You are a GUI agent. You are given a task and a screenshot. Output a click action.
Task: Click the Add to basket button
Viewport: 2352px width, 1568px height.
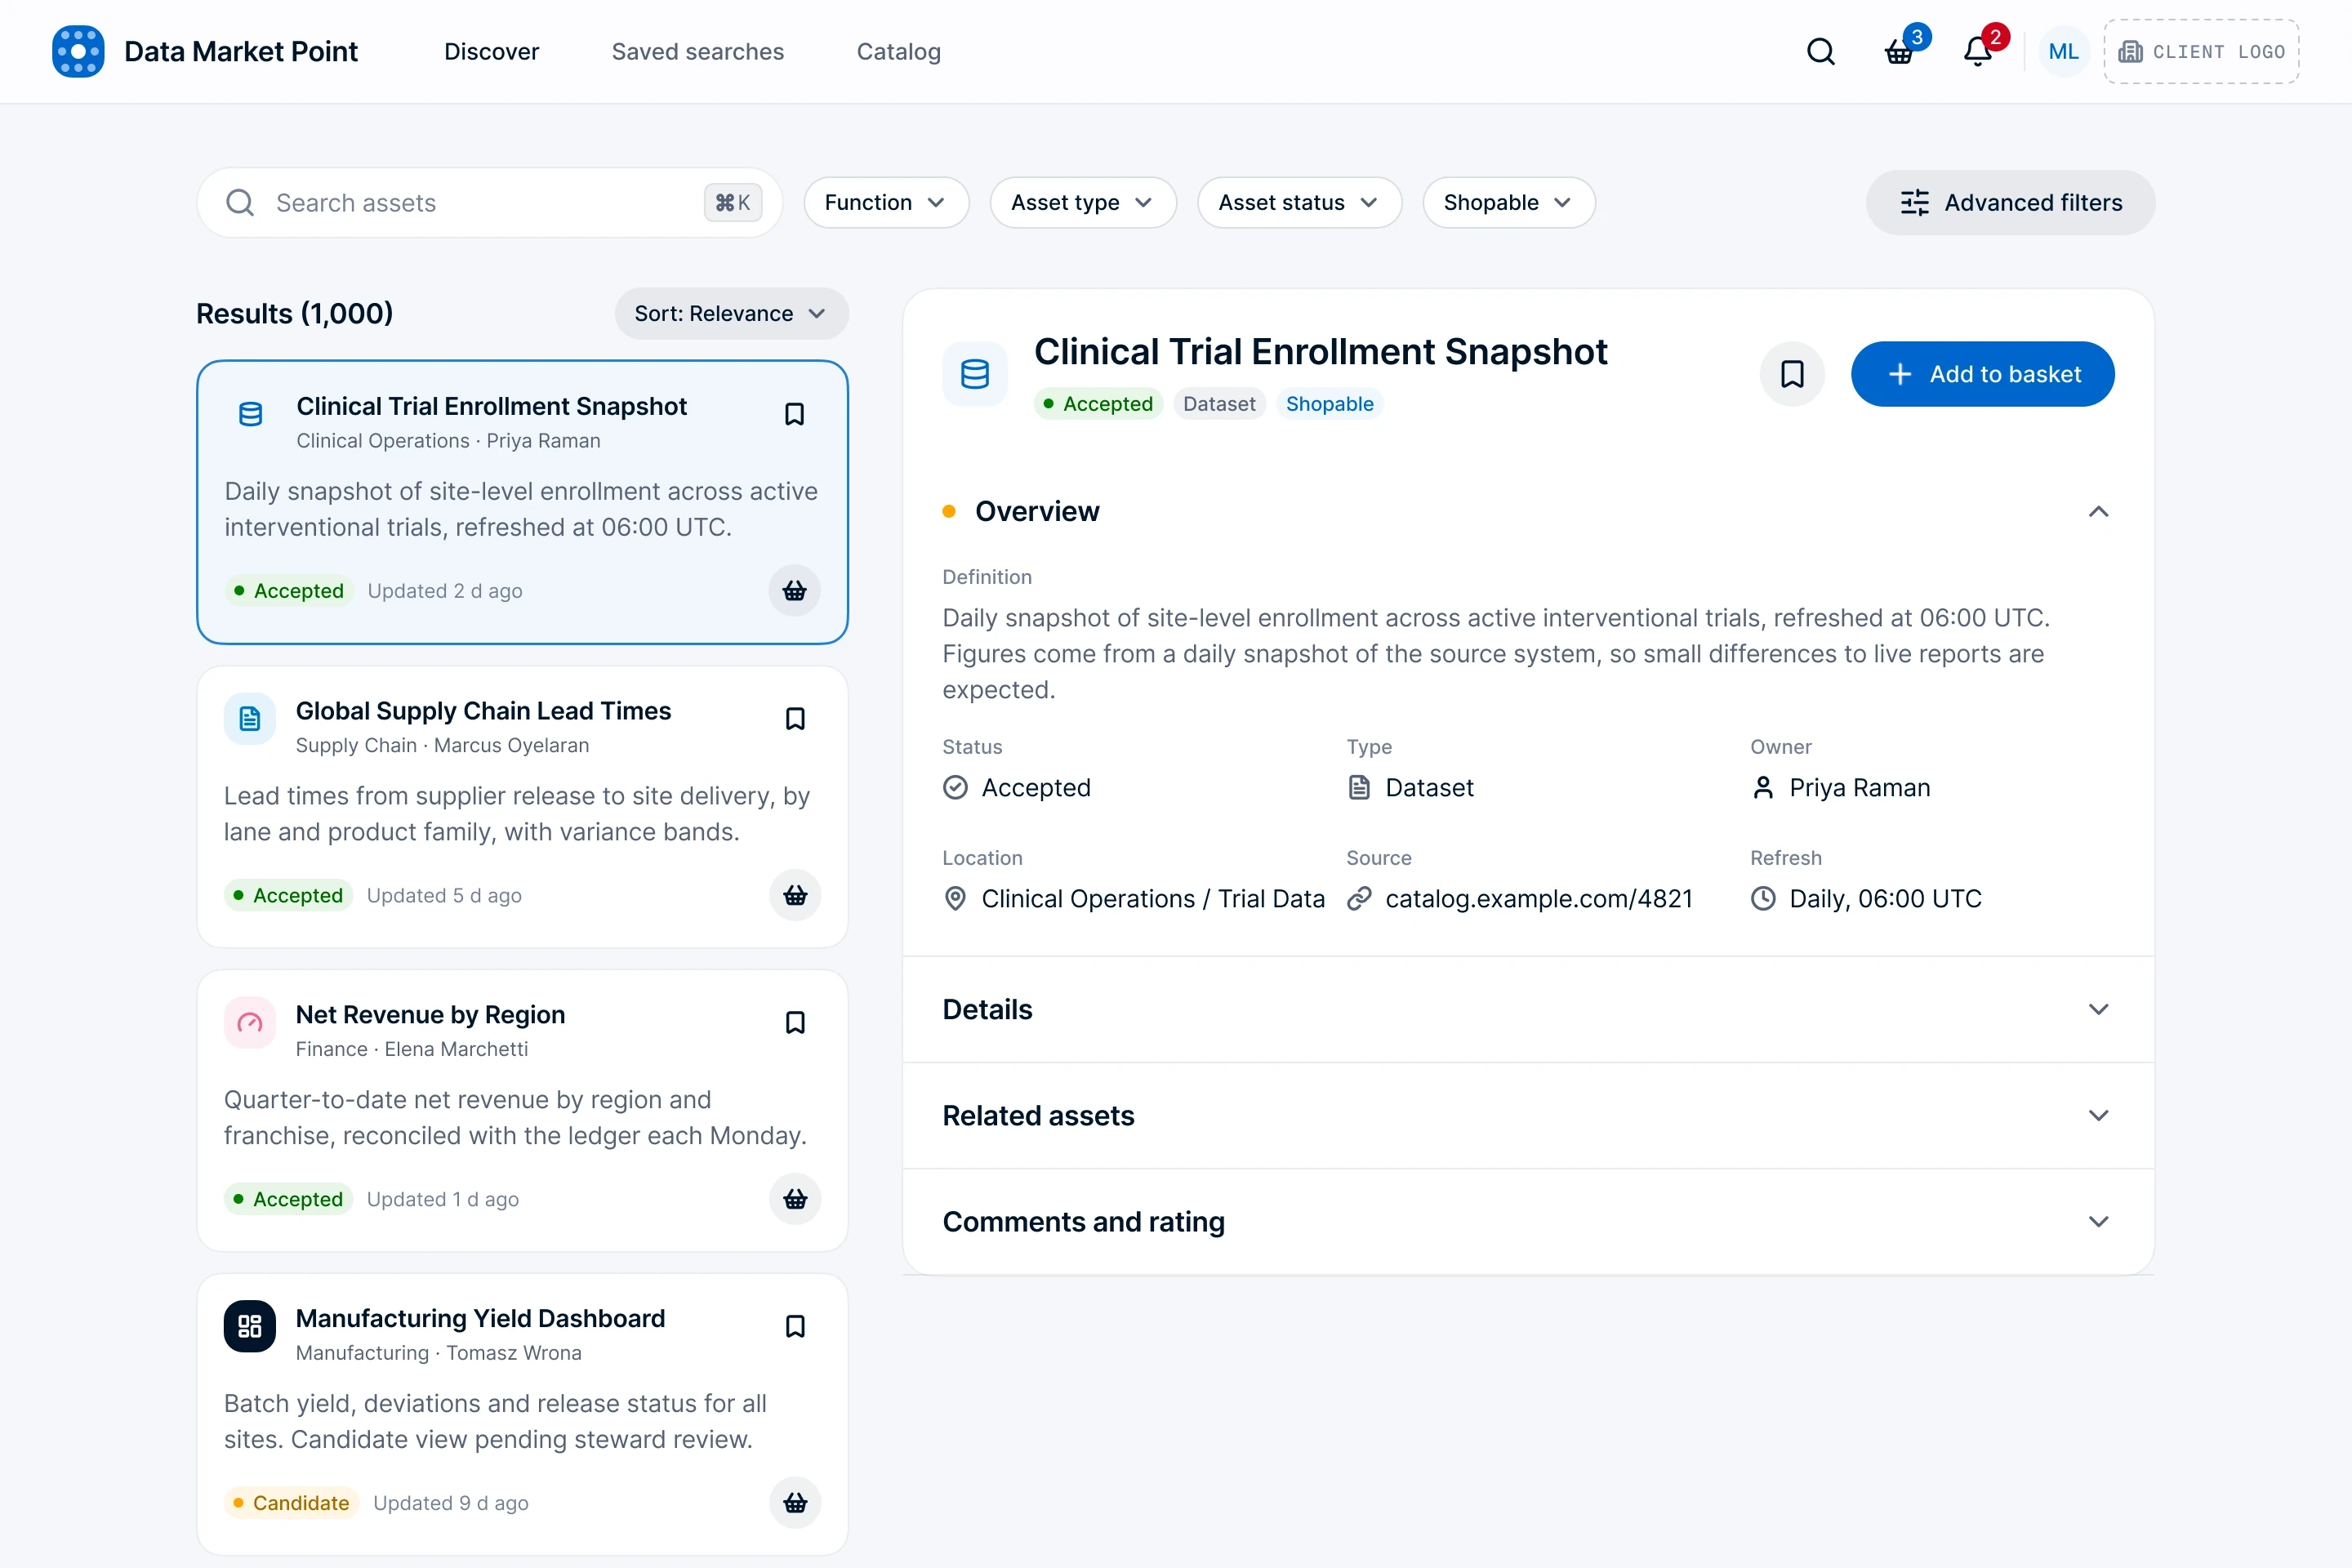1982,374
